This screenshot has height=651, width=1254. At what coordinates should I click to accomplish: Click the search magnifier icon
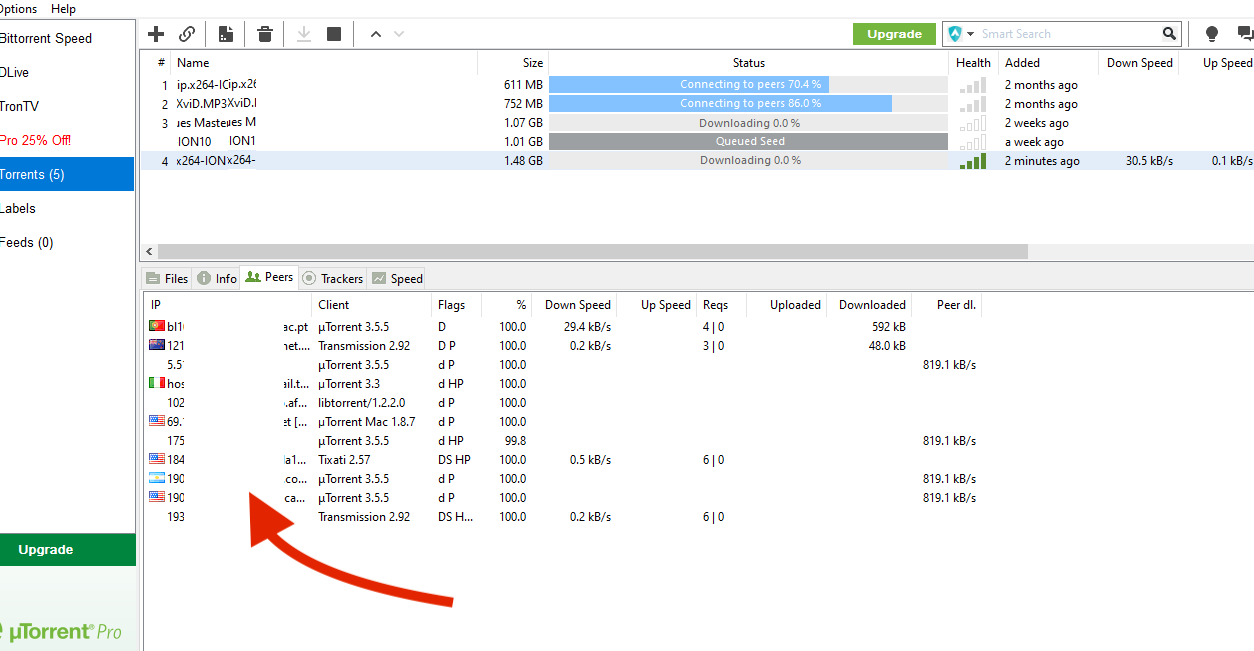click(x=1170, y=34)
